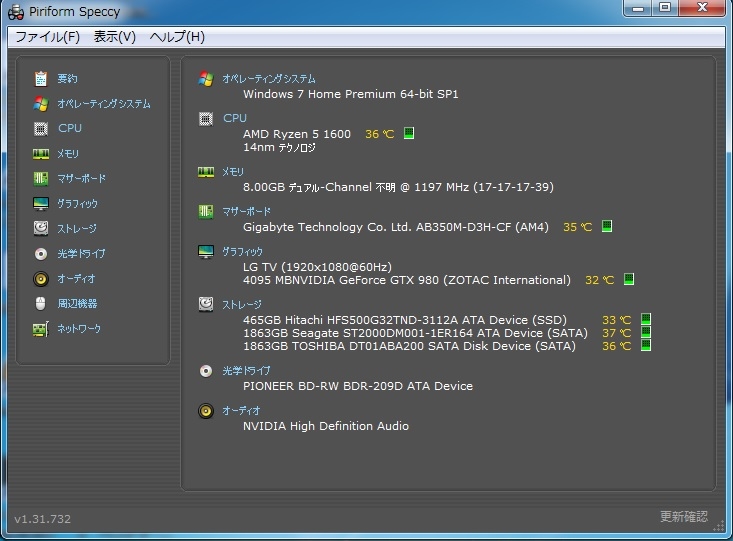Click the CPU chip icon in sidebar

pos(41,129)
